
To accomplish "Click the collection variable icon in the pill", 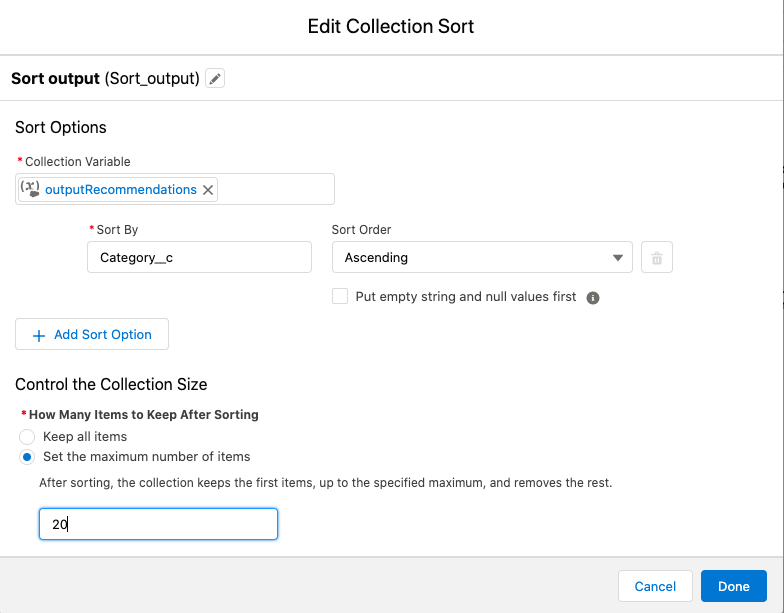I will pyautogui.click(x=30, y=189).
